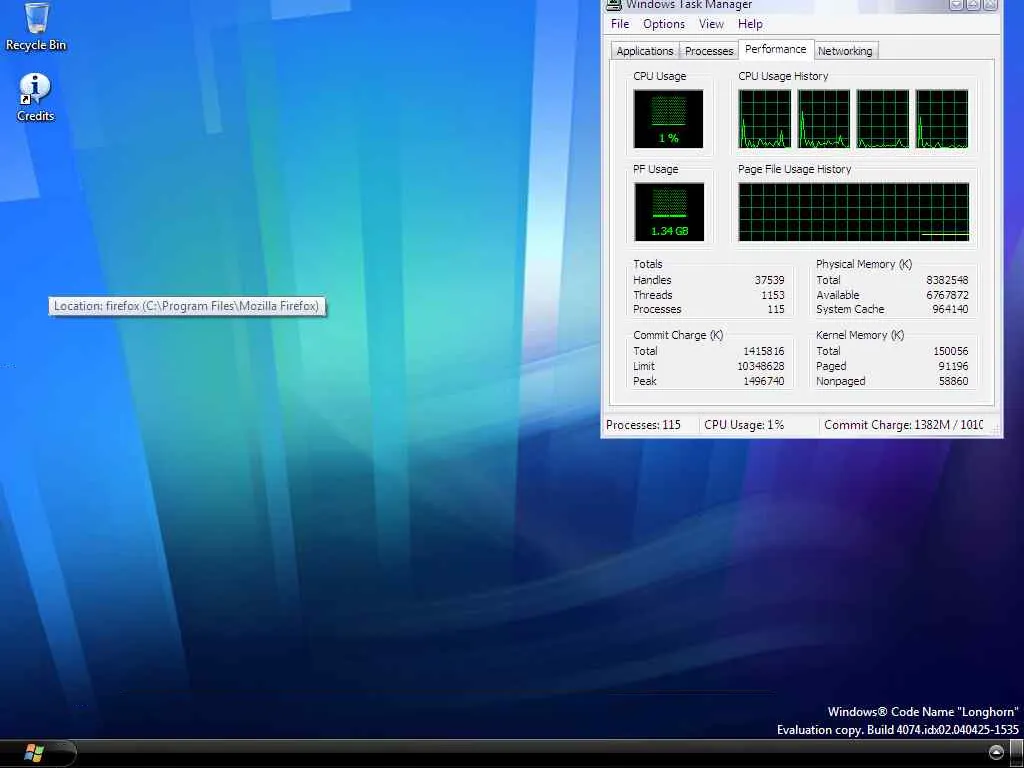1024x768 pixels.
Task: Open the View menu
Action: click(711, 24)
